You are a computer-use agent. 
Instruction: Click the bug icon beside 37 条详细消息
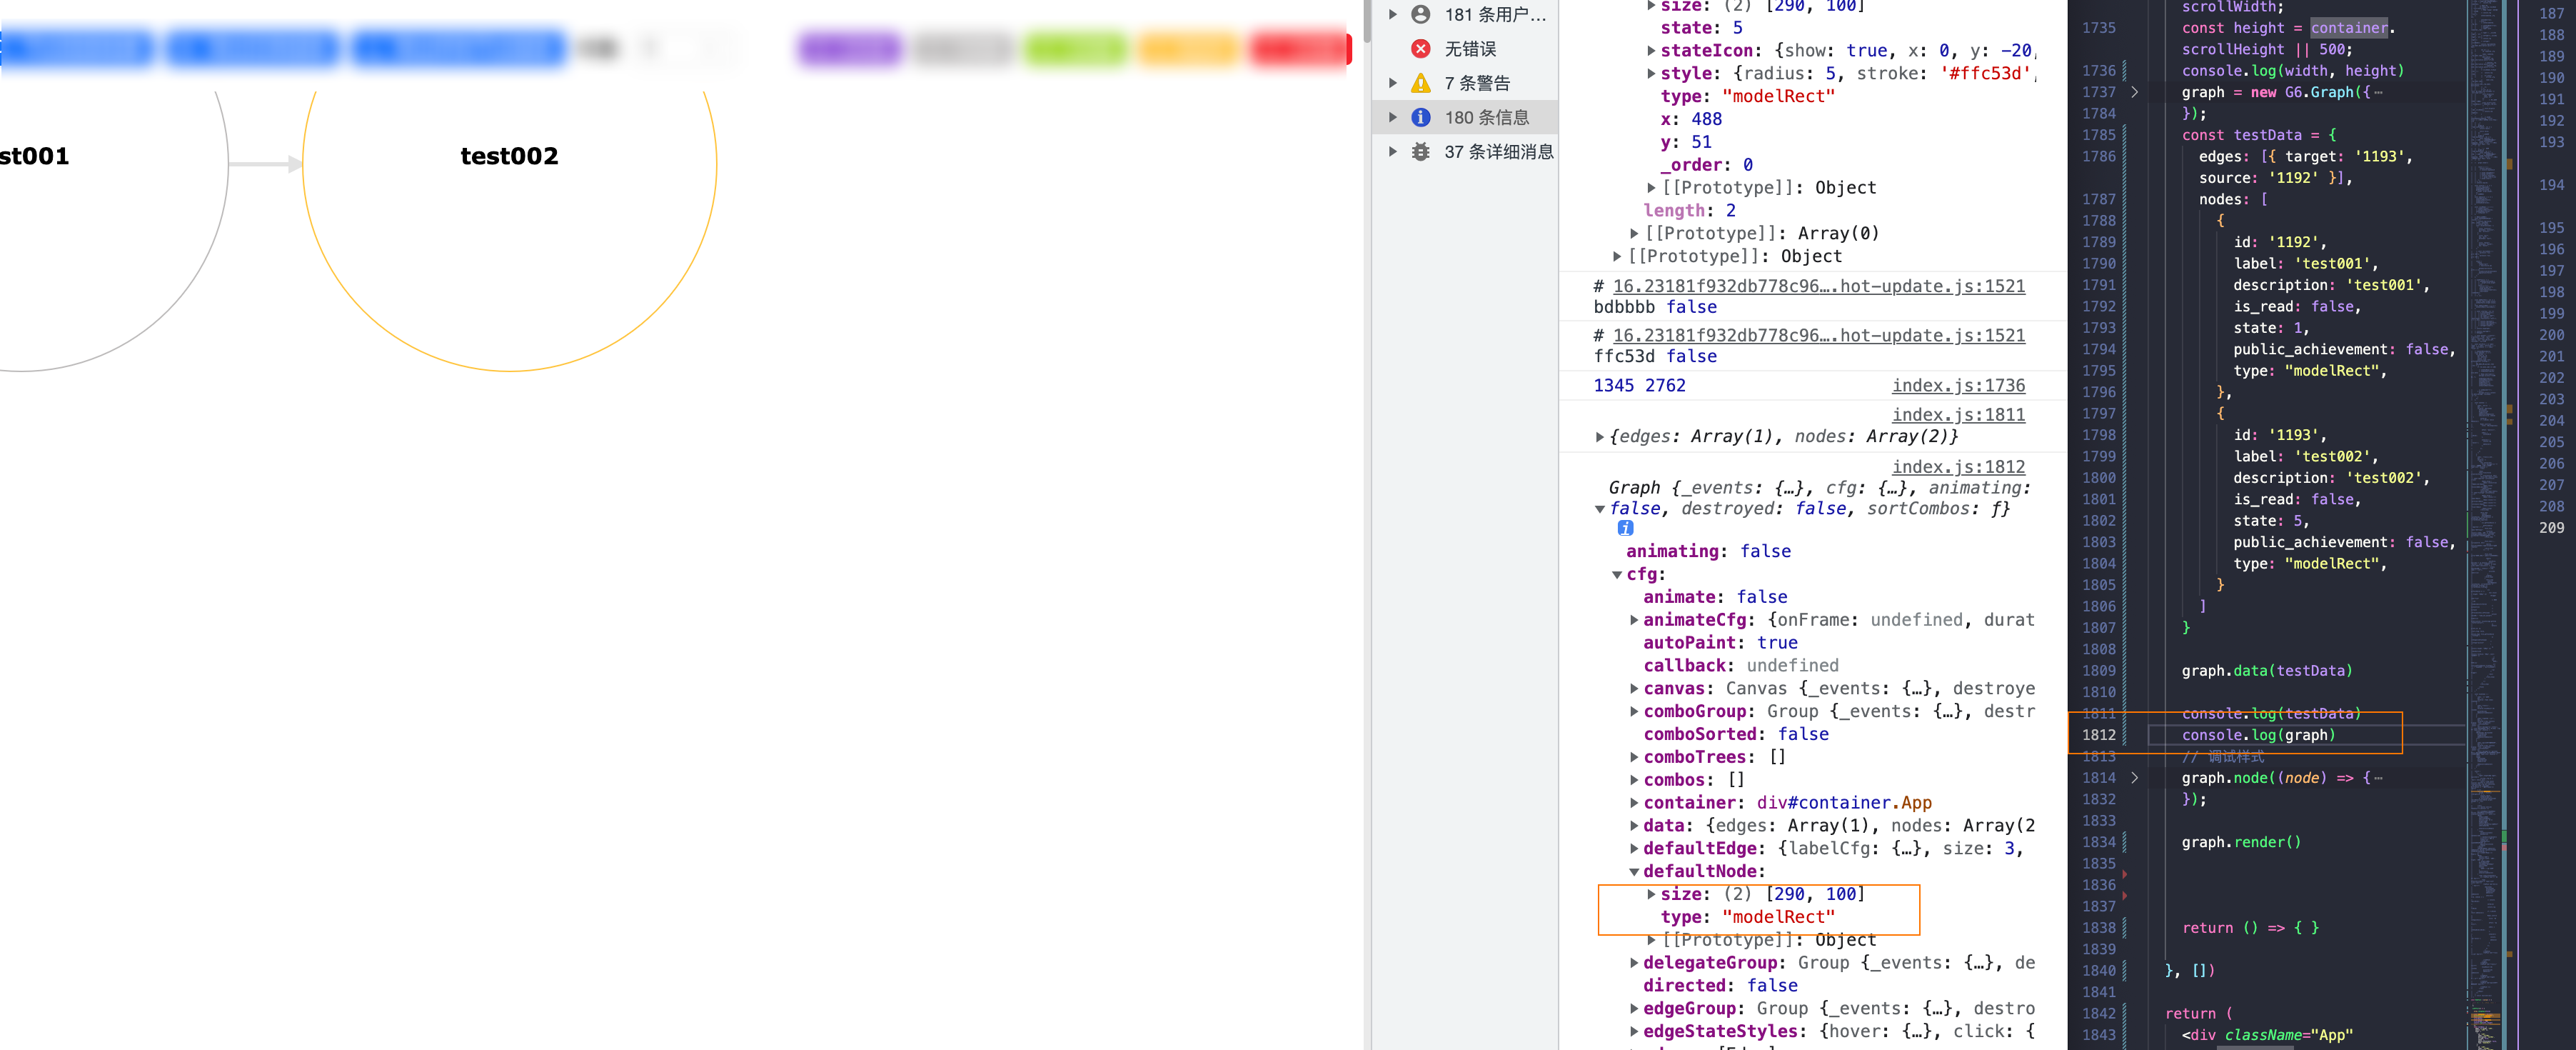click(x=1421, y=151)
